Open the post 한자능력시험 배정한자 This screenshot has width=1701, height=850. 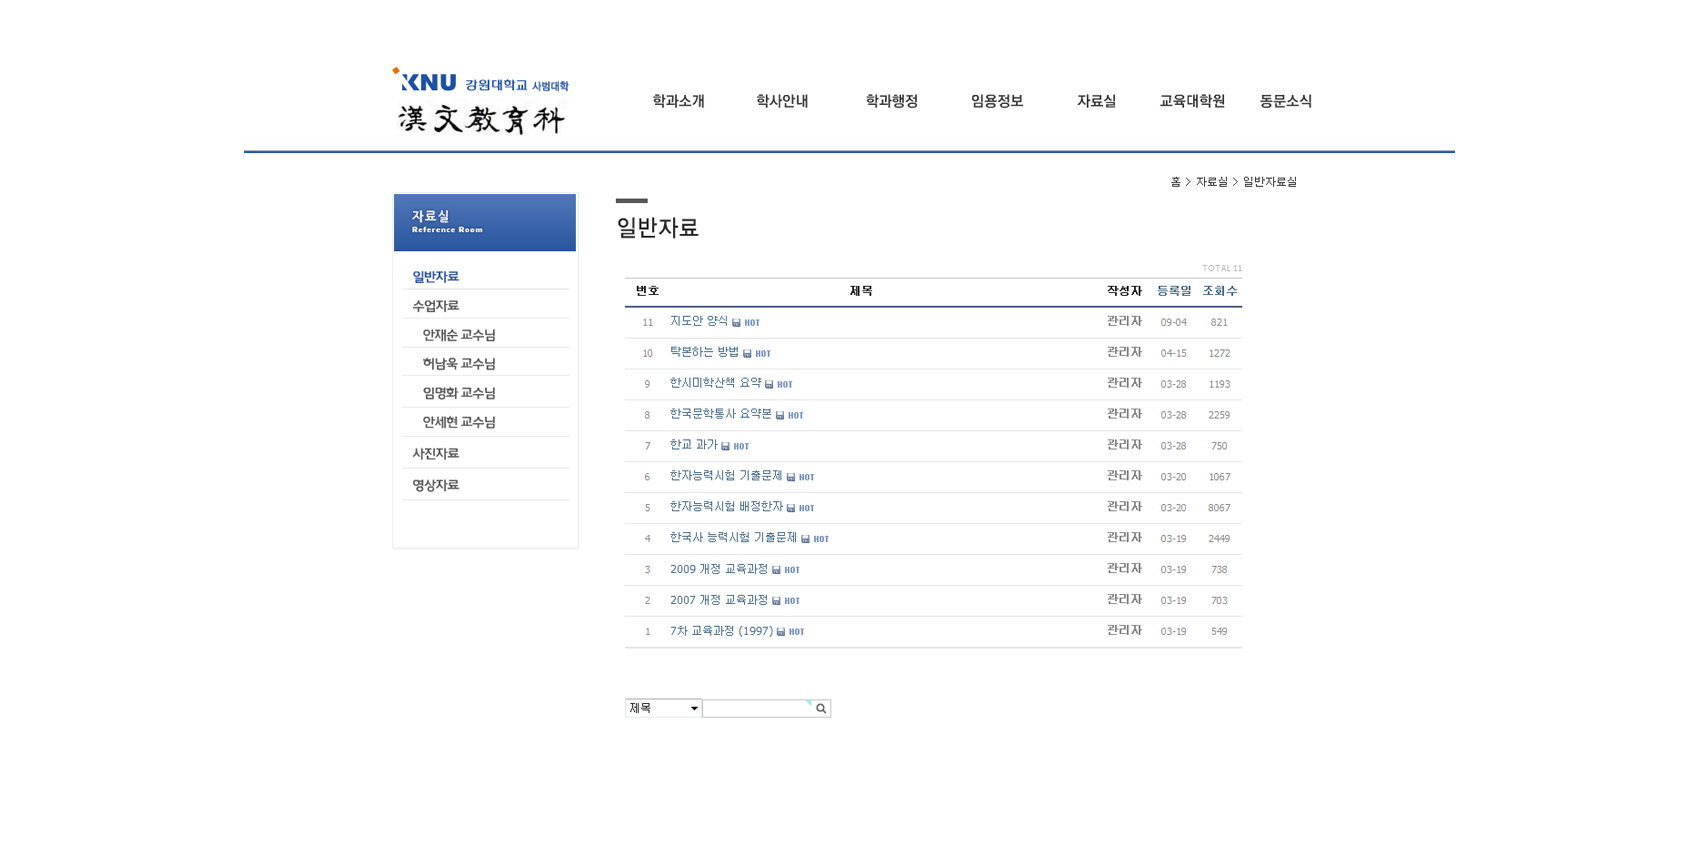pos(726,507)
